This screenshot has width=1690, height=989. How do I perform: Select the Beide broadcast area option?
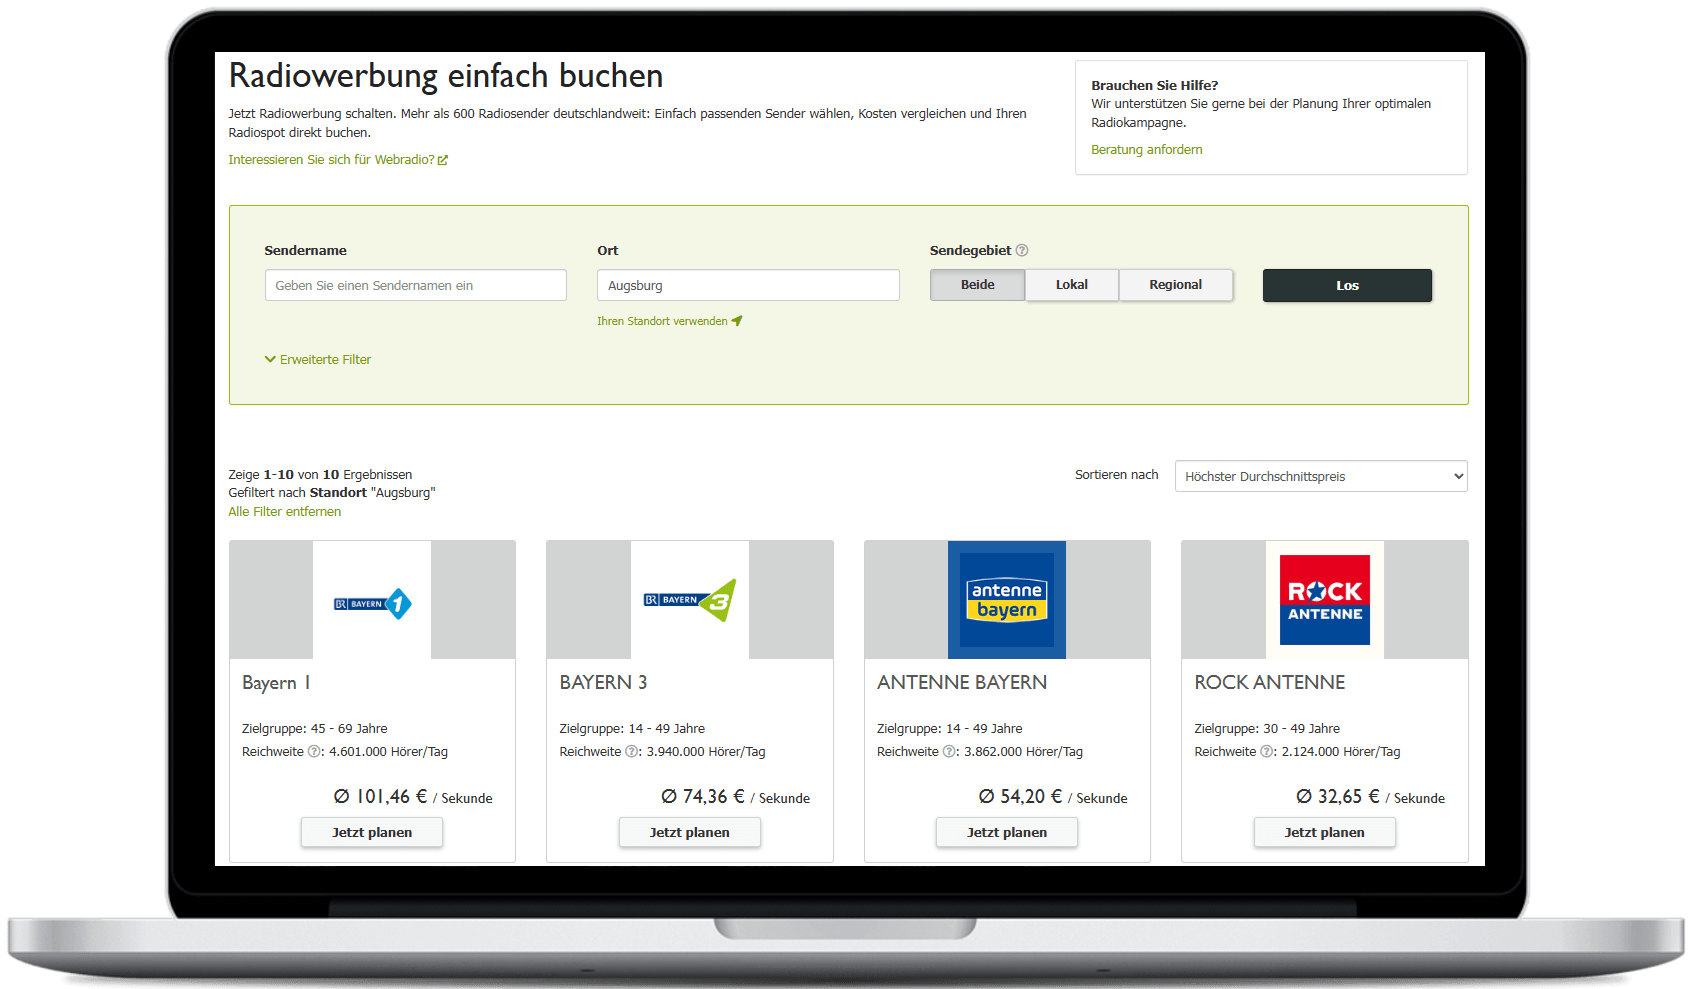pos(976,285)
